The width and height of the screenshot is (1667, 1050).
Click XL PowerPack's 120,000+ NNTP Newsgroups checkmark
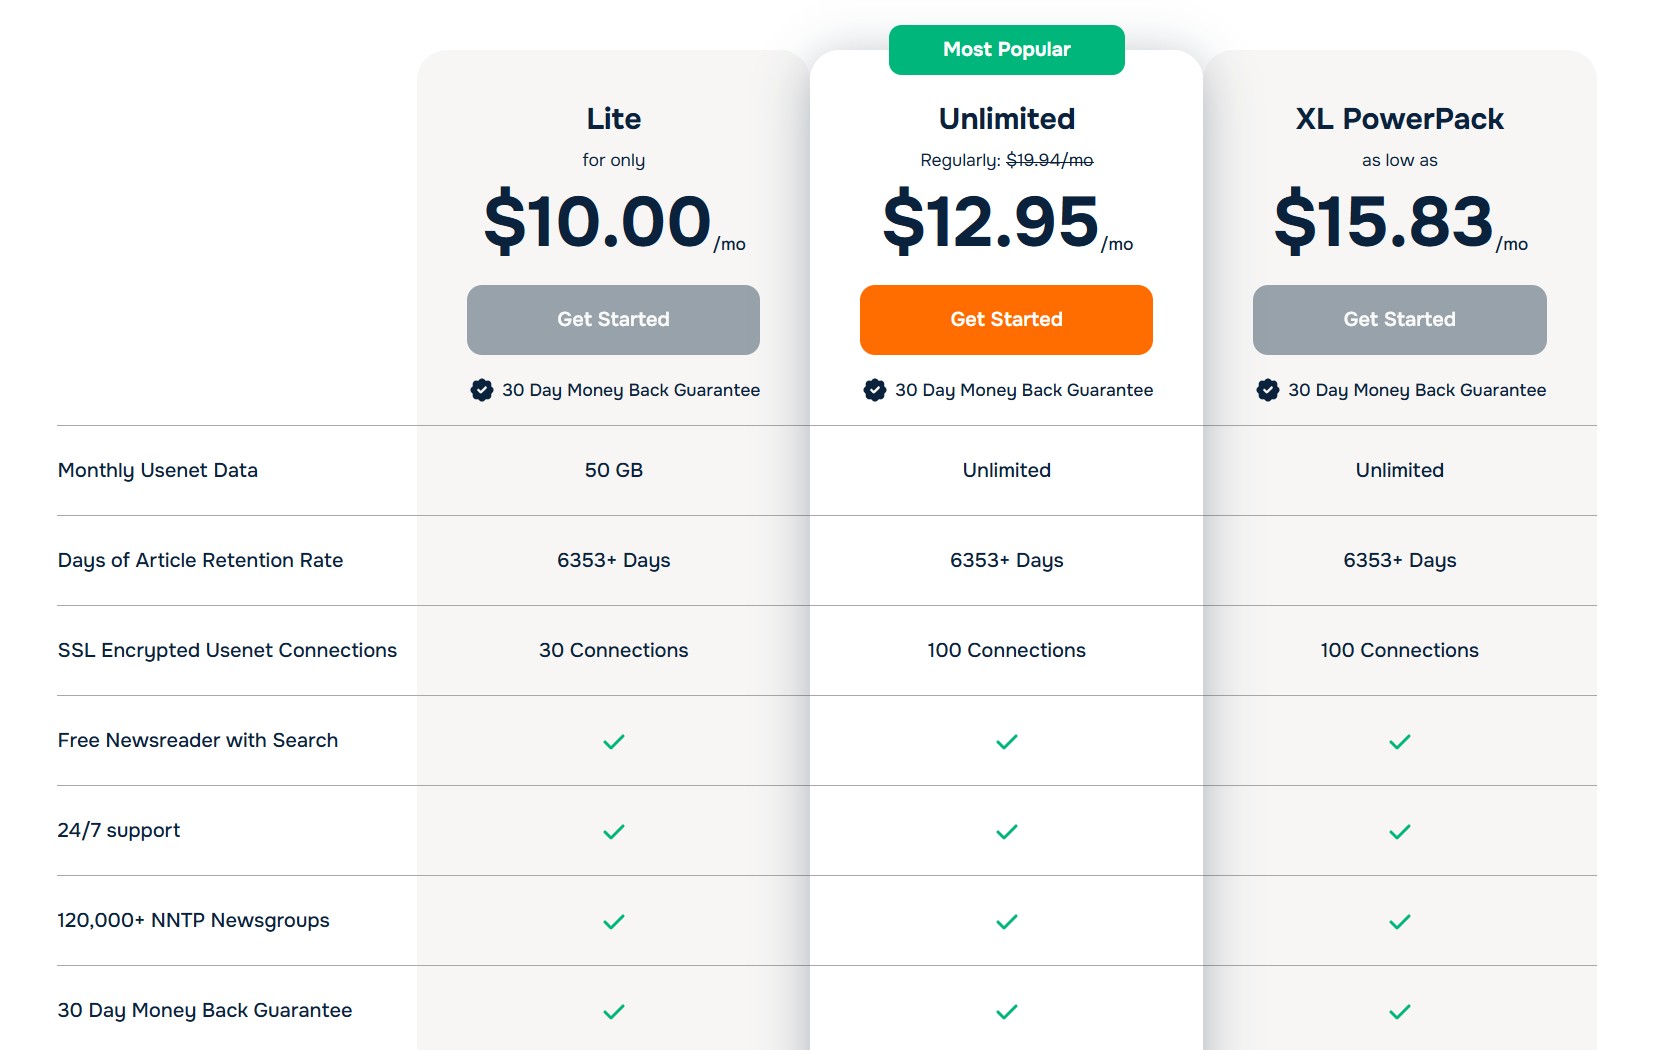(x=1400, y=921)
